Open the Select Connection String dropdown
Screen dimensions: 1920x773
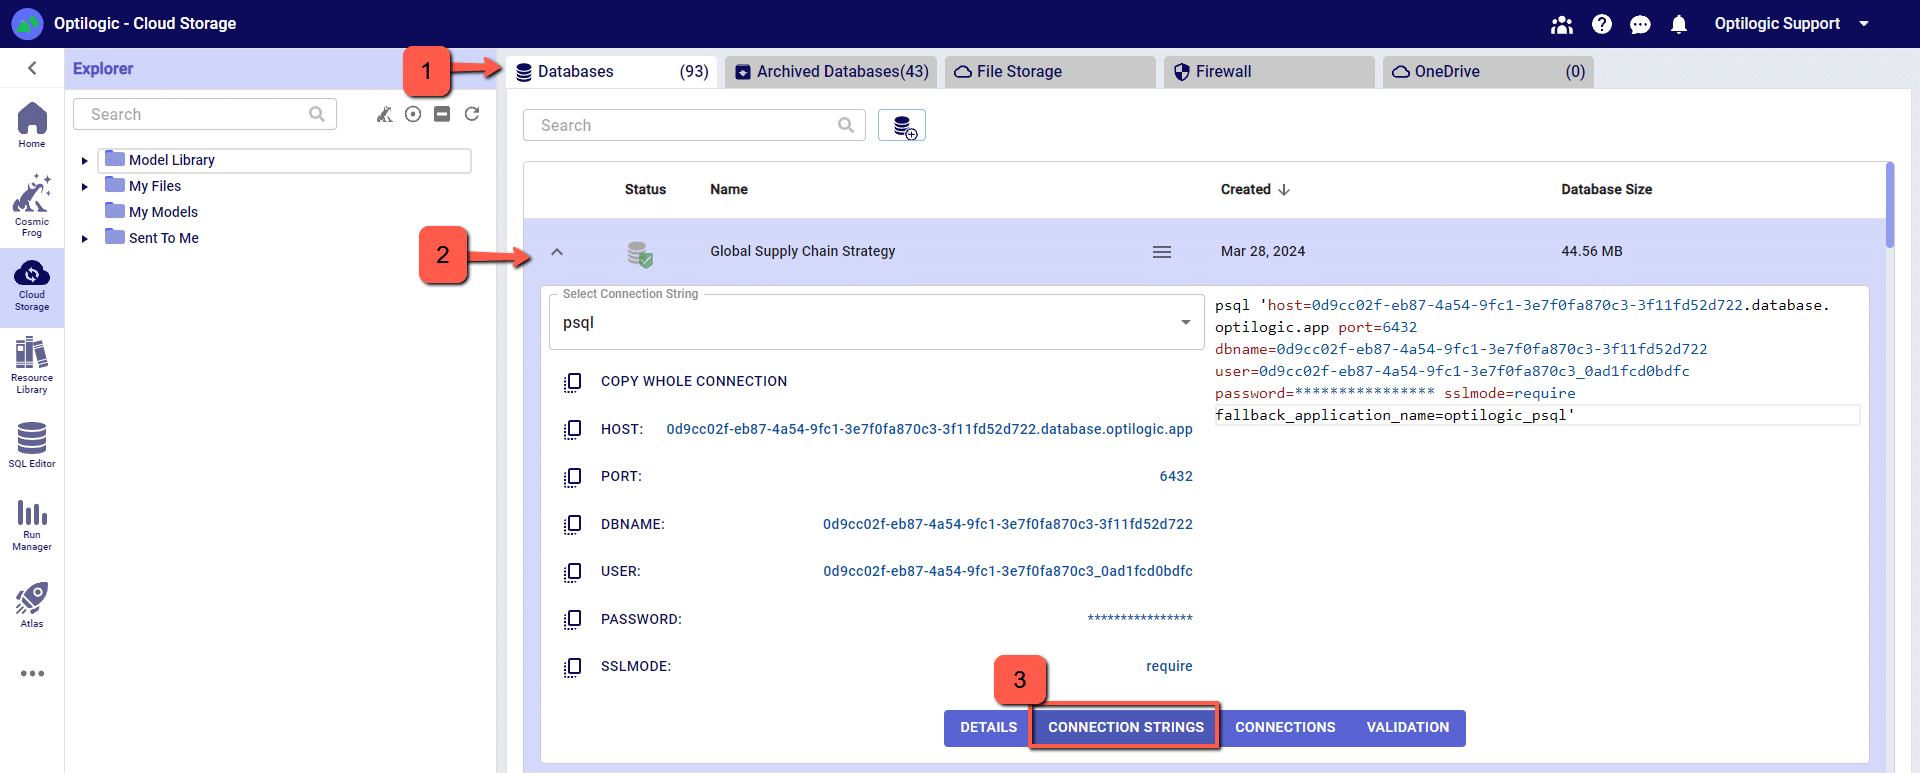click(x=876, y=322)
